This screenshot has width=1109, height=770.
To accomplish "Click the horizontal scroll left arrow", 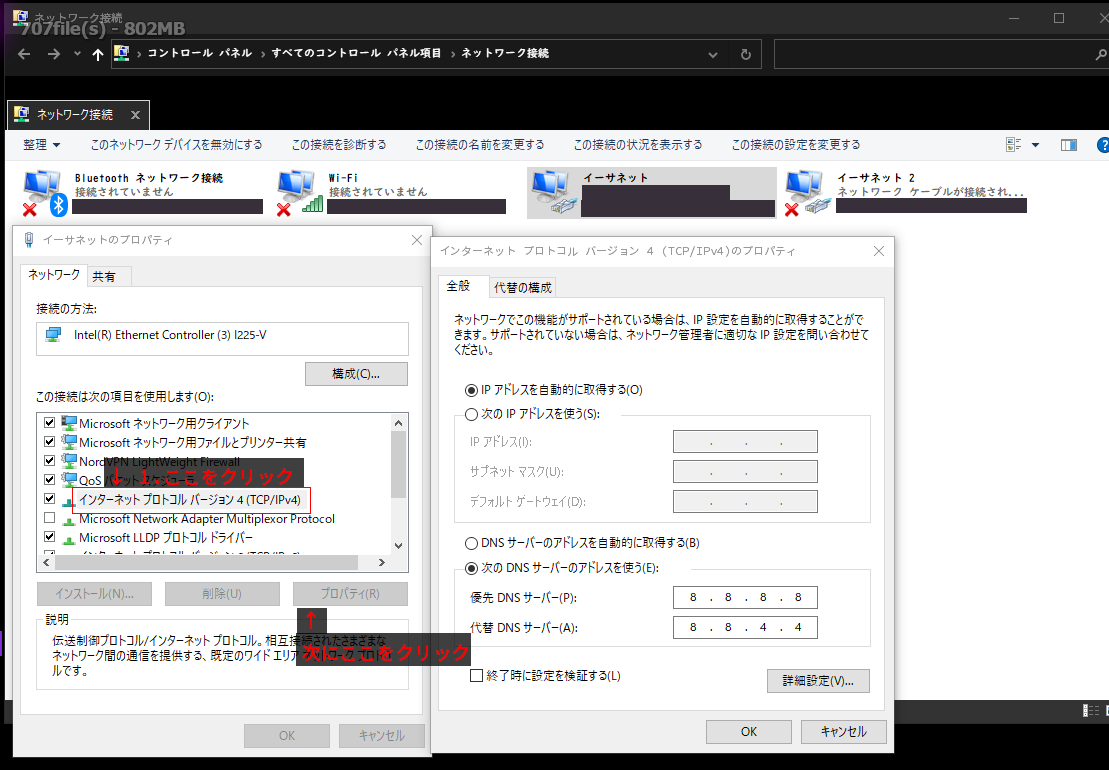I will point(47,562).
